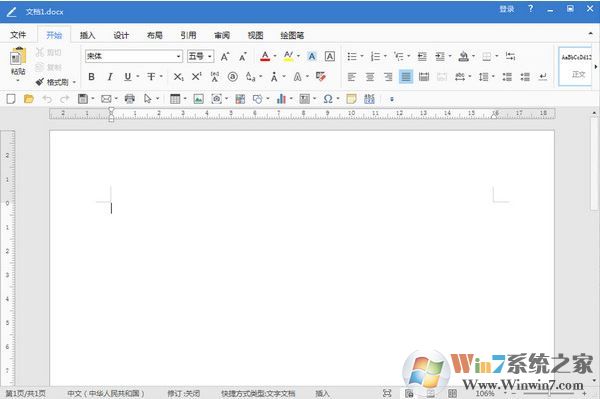600x399 pixels.
Task: Click the redo arrow
Action: pos(65,99)
